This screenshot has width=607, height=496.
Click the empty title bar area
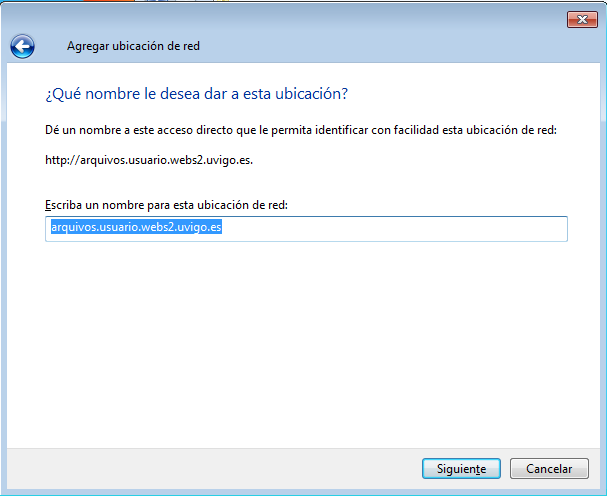(300, 18)
